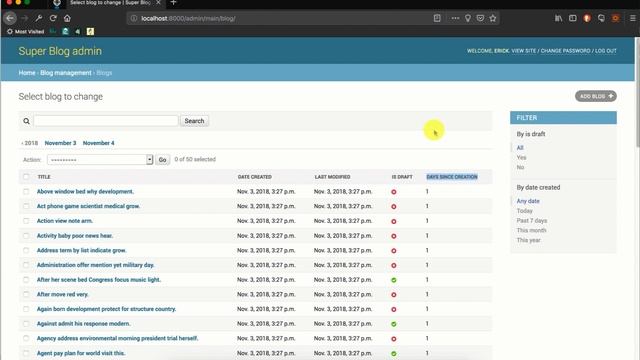Check the box for Action view note arm
Viewport: 640px width, 360px height.
click(26, 221)
